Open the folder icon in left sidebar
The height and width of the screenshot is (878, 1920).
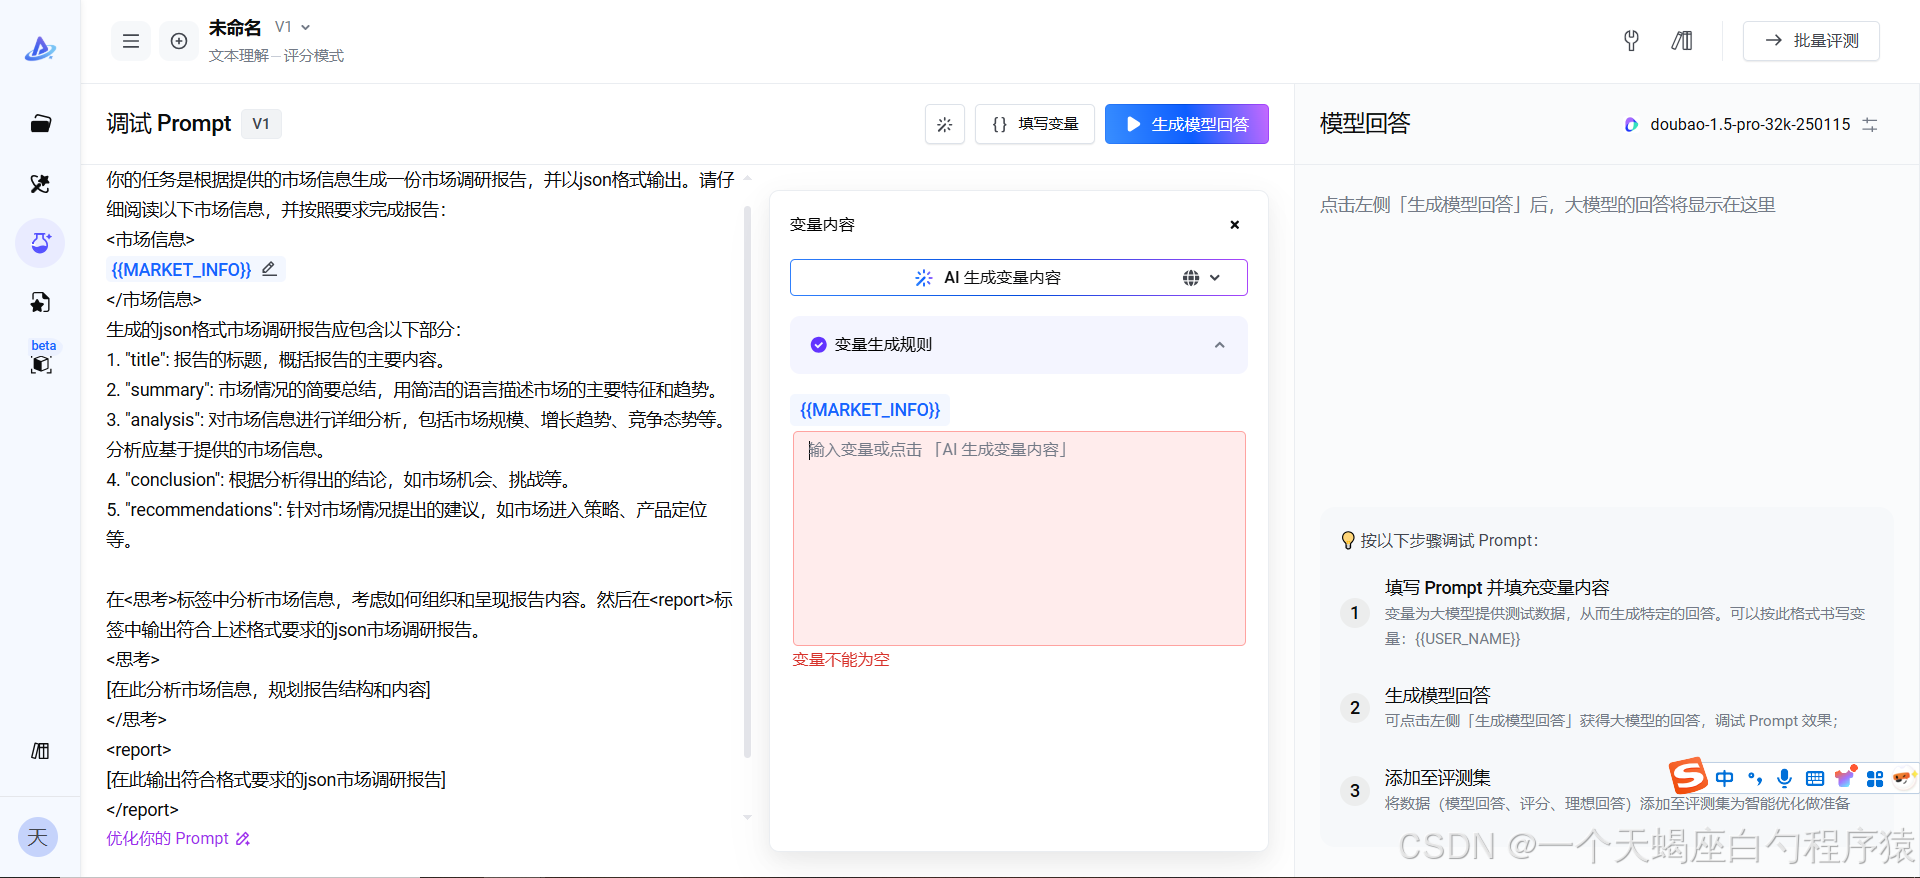[x=40, y=124]
